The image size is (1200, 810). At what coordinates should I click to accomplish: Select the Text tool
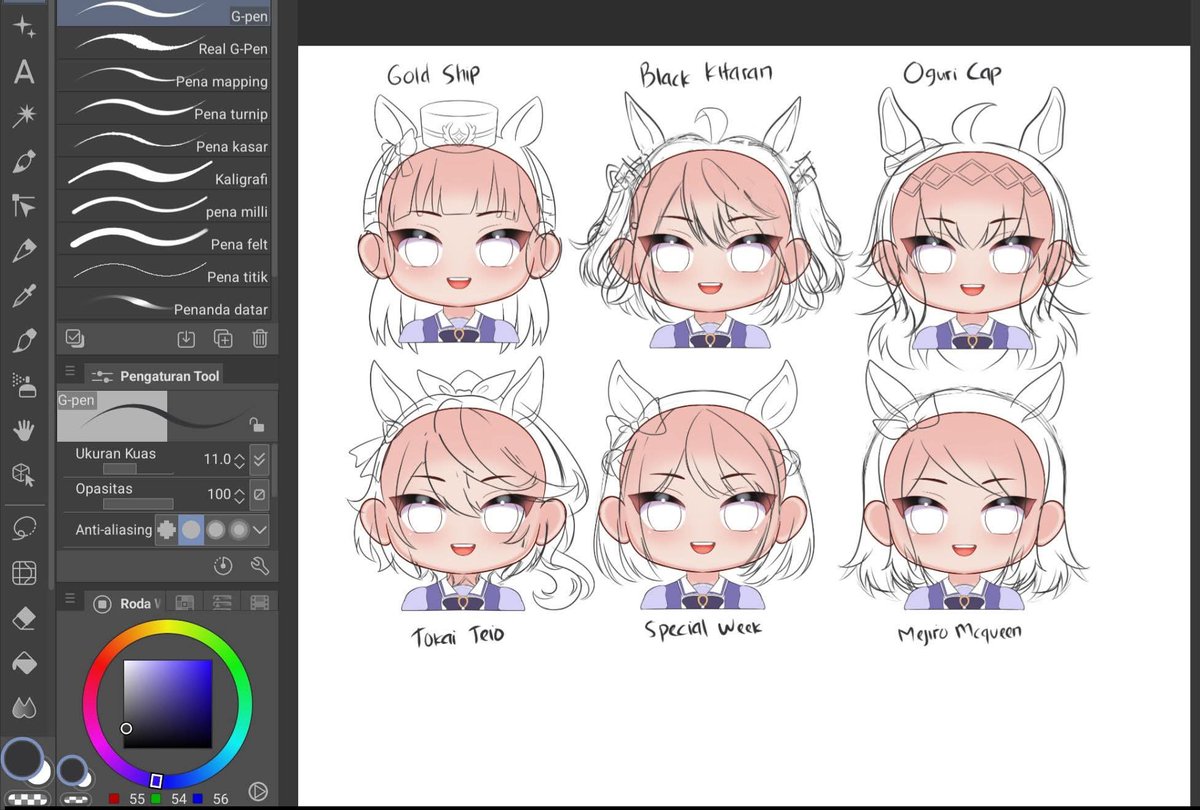pyautogui.click(x=24, y=72)
